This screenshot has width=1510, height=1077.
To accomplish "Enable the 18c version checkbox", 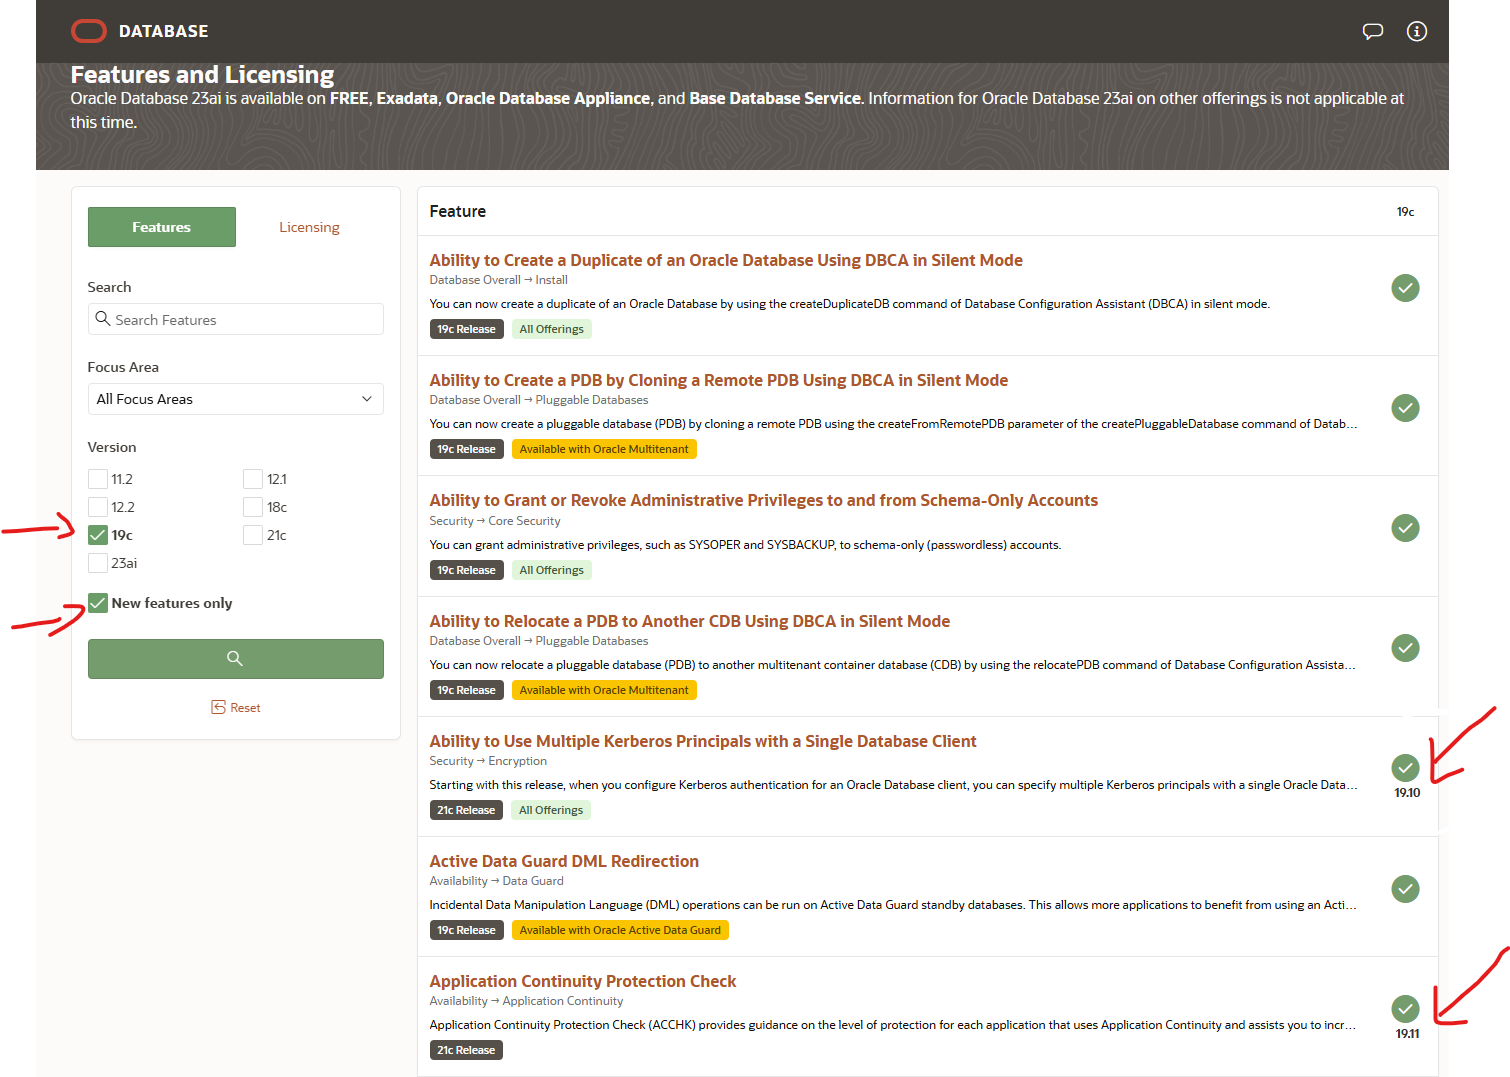I will pyautogui.click(x=253, y=507).
